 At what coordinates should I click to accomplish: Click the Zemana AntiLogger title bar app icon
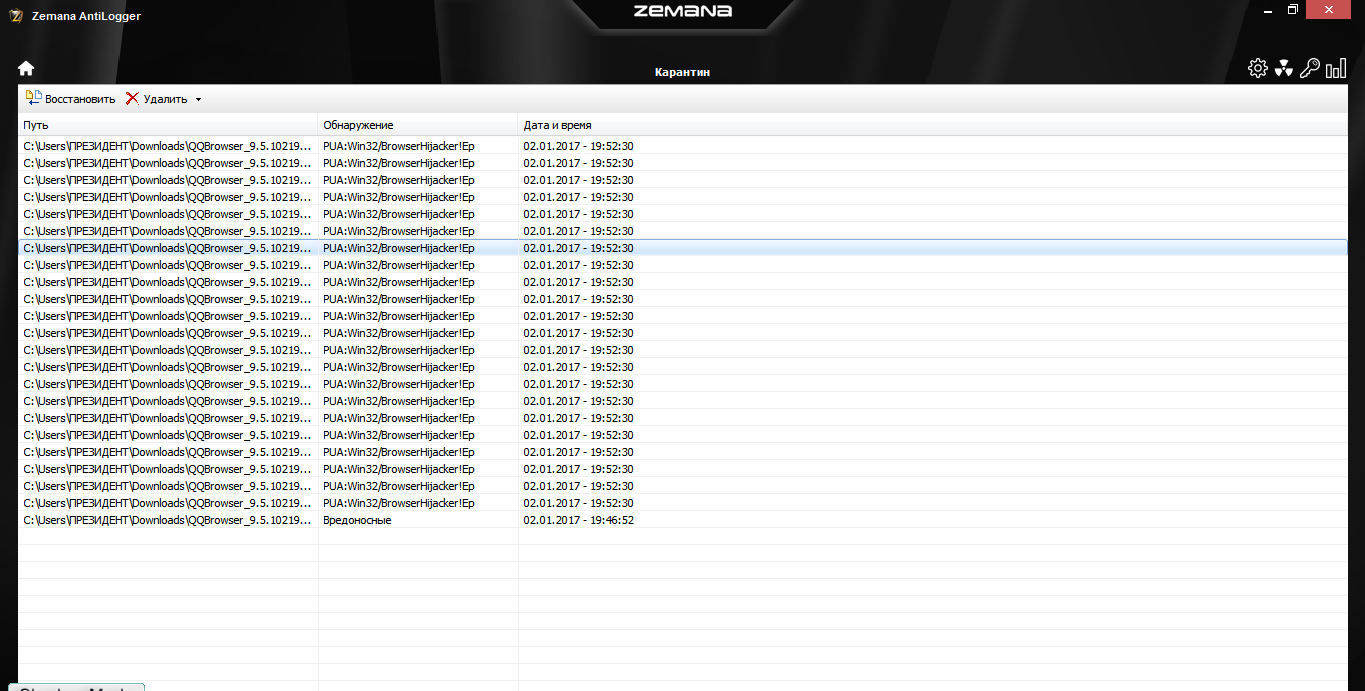[x=16, y=15]
